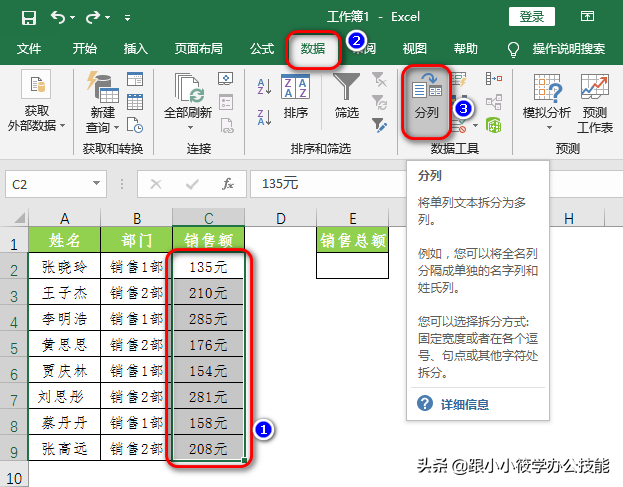The height and width of the screenshot is (487, 623).
Task: Expand the Name Box dropdown arrow
Action: coord(96,183)
